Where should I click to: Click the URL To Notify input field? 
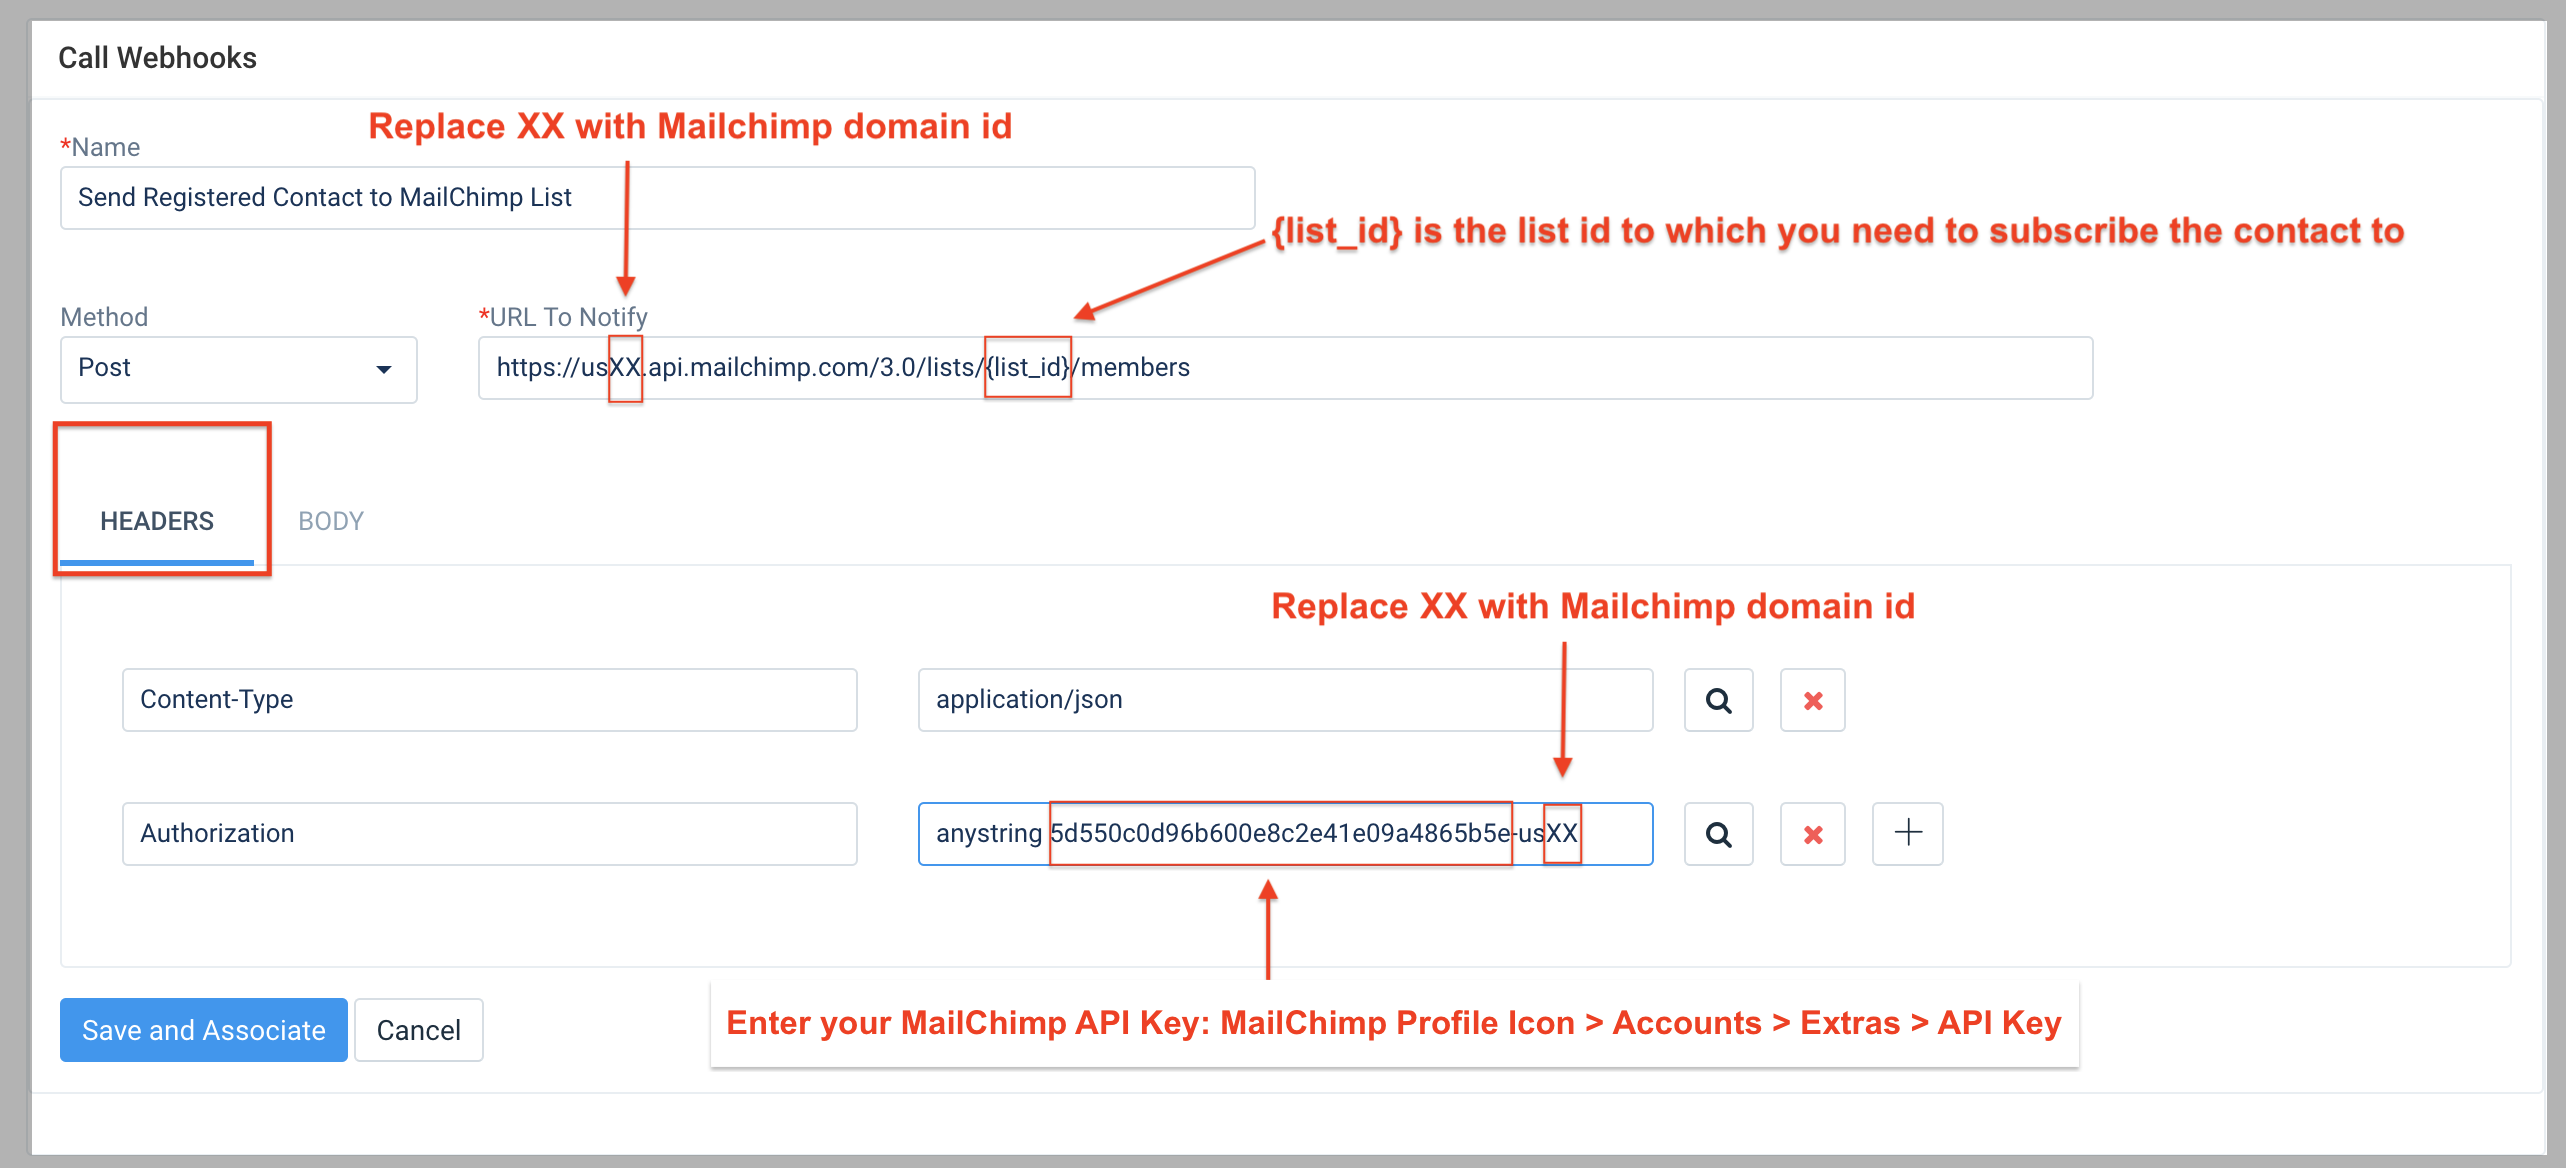[x=1285, y=368]
